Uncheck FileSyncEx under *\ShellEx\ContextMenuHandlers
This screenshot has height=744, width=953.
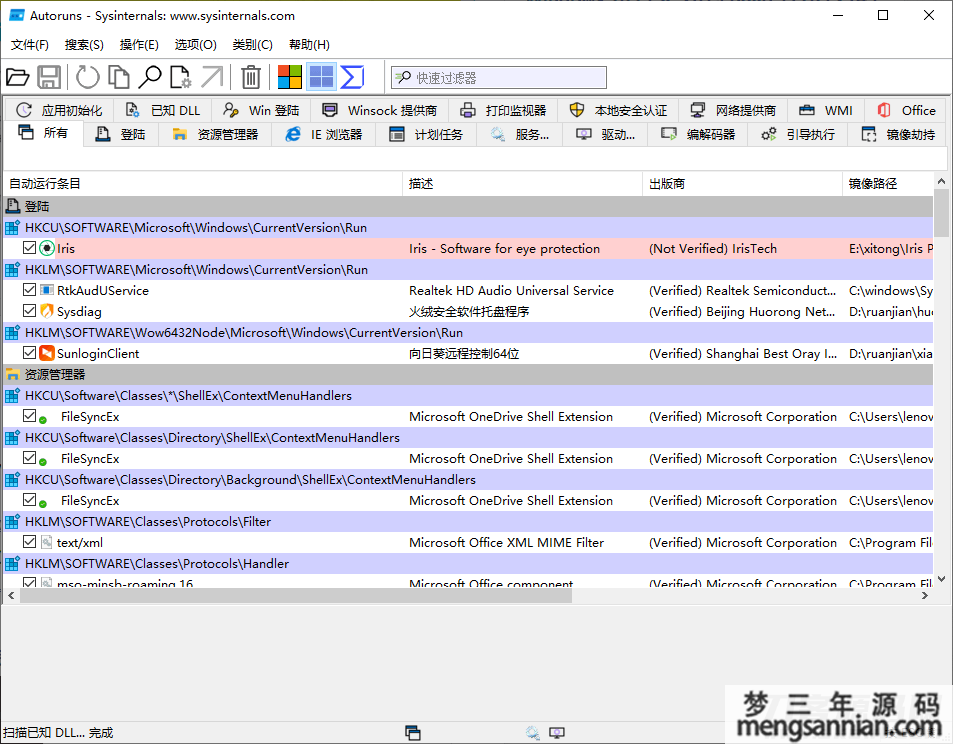point(29,416)
